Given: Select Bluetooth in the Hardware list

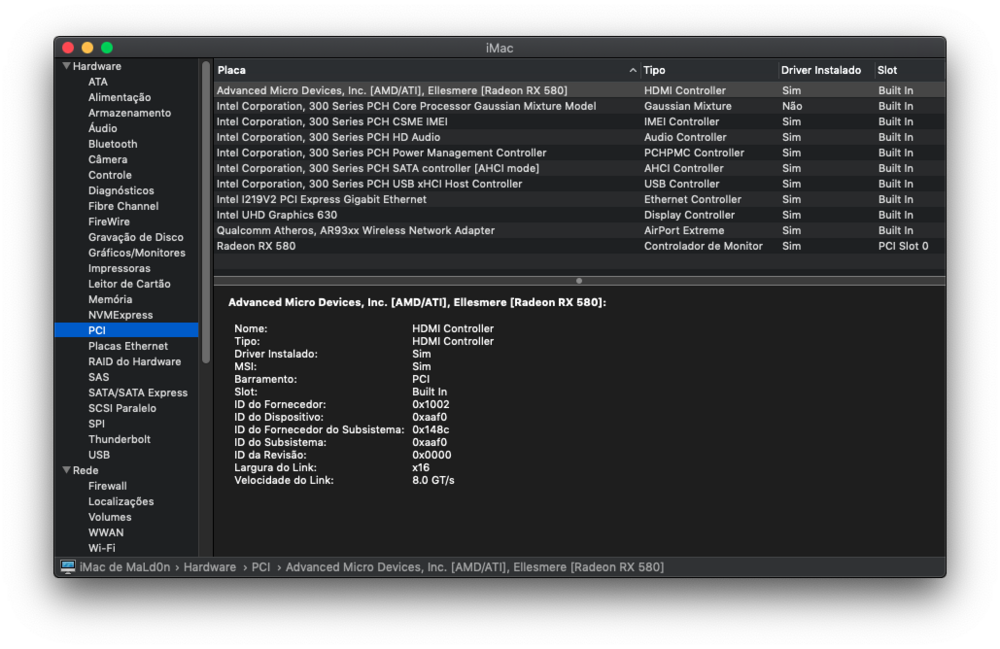Looking at the screenshot, I should pyautogui.click(x=112, y=144).
